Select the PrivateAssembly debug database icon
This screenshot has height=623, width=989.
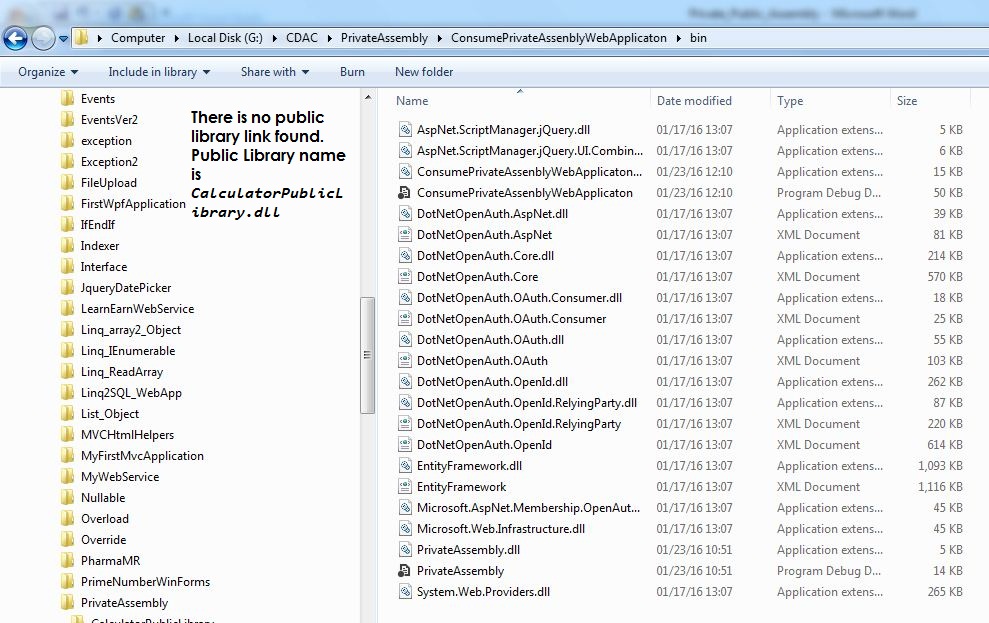(x=404, y=571)
